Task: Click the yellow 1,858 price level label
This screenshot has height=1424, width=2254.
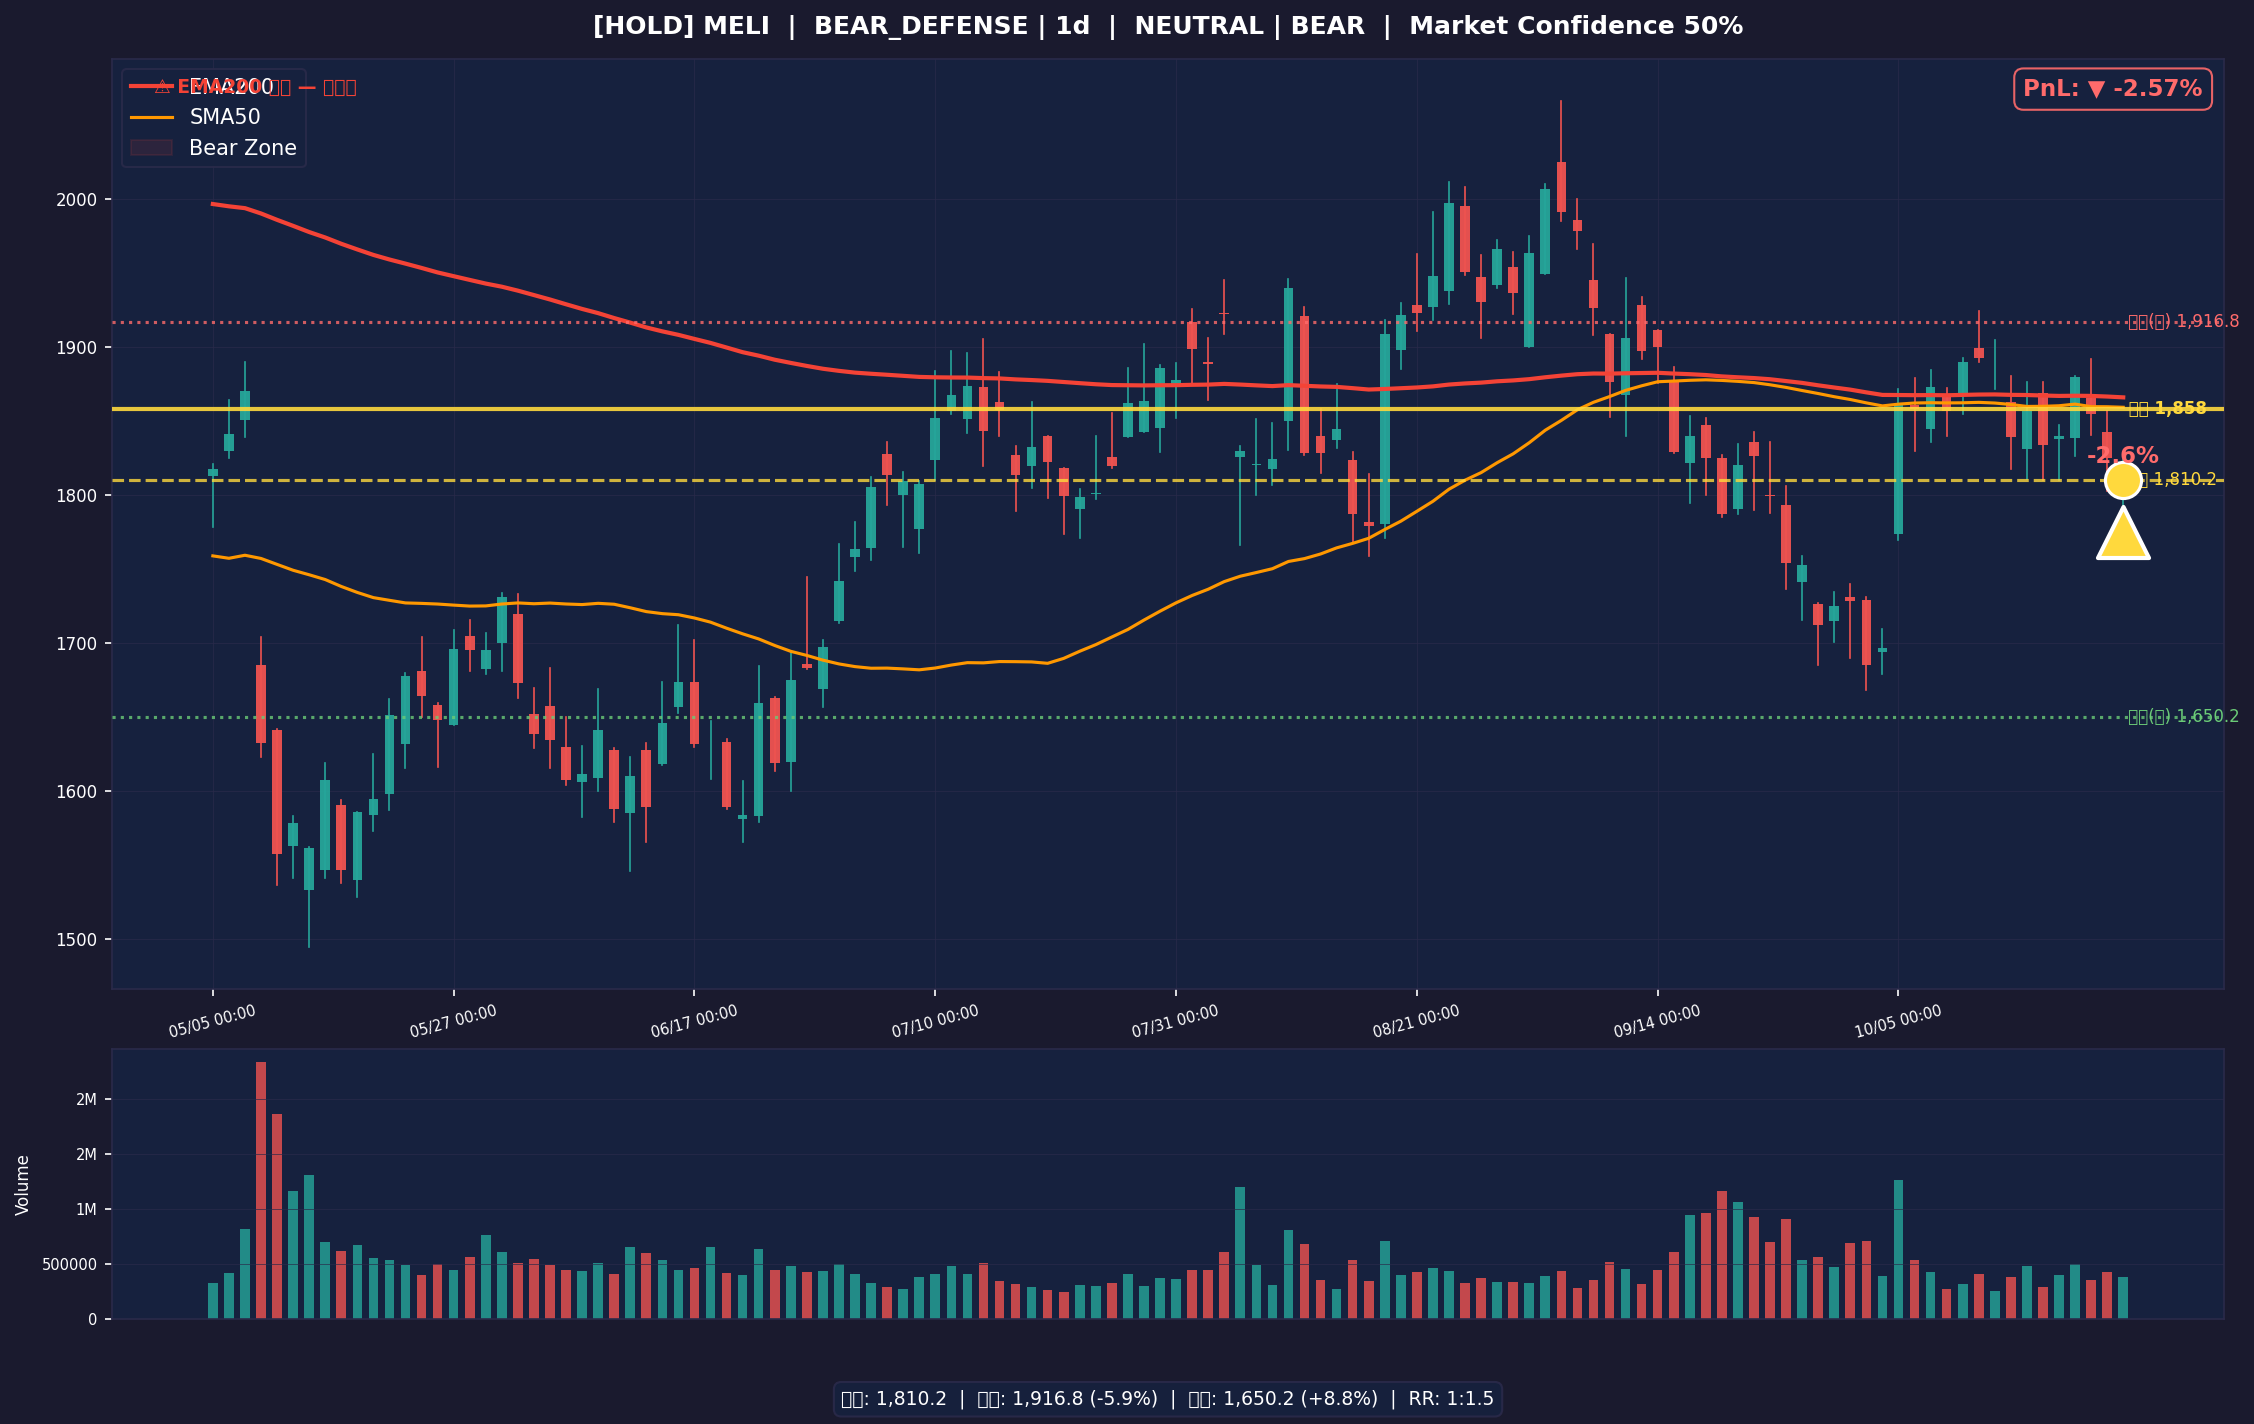Action: pos(2167,409)
